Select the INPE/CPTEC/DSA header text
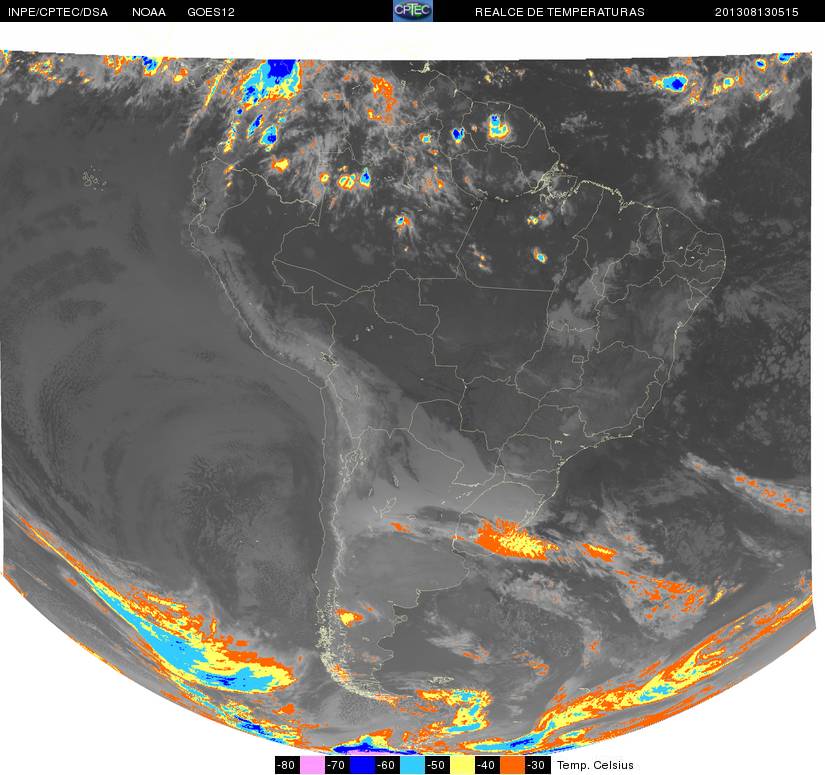825x775 pixels. tap(58, 12)
